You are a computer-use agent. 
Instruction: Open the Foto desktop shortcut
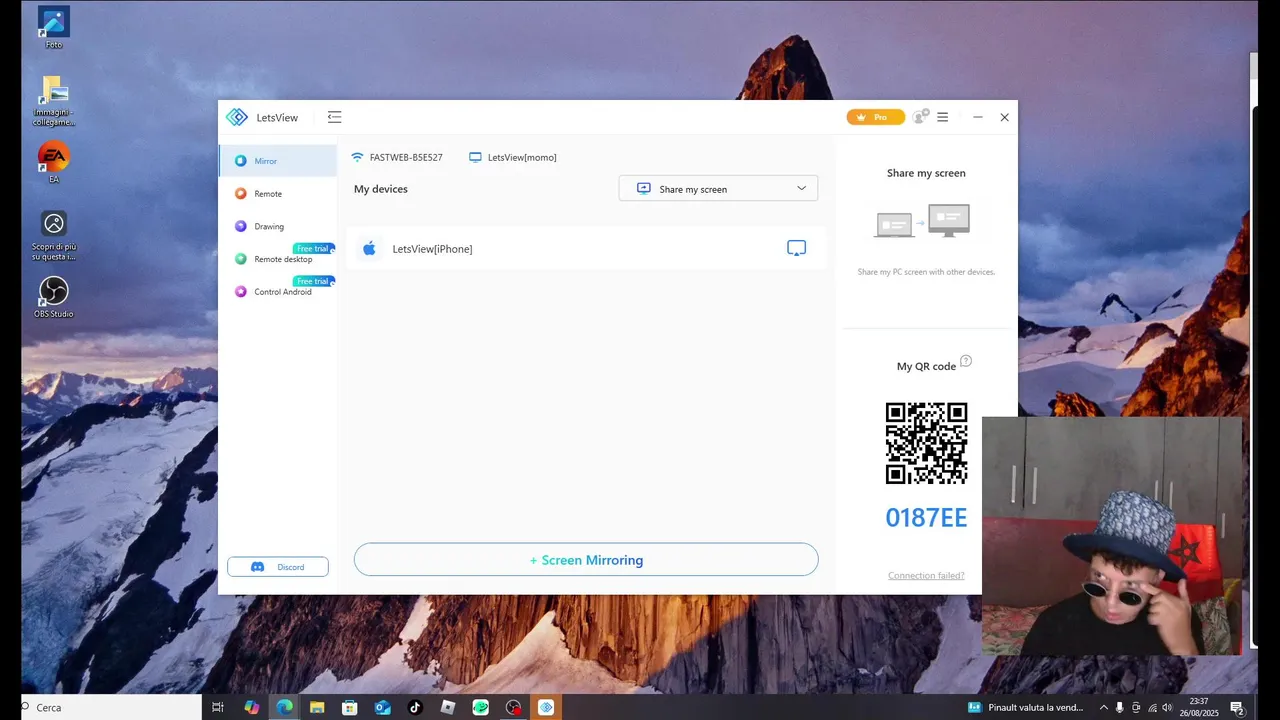(54, 27)
